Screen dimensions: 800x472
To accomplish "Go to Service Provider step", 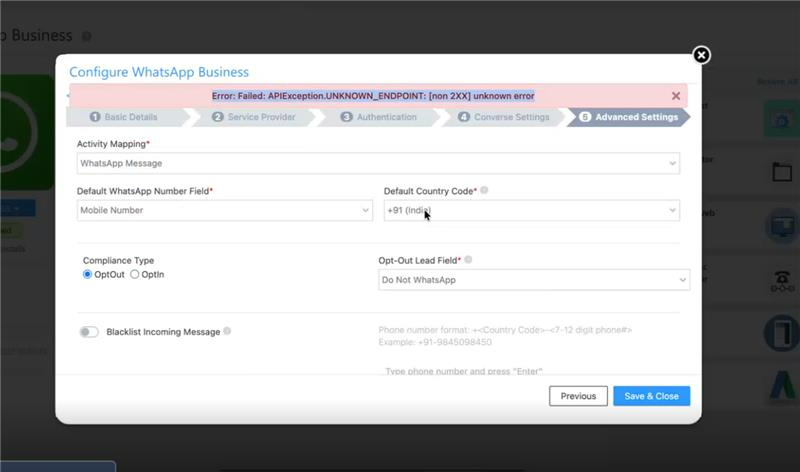I will click(x=254, y=117).
